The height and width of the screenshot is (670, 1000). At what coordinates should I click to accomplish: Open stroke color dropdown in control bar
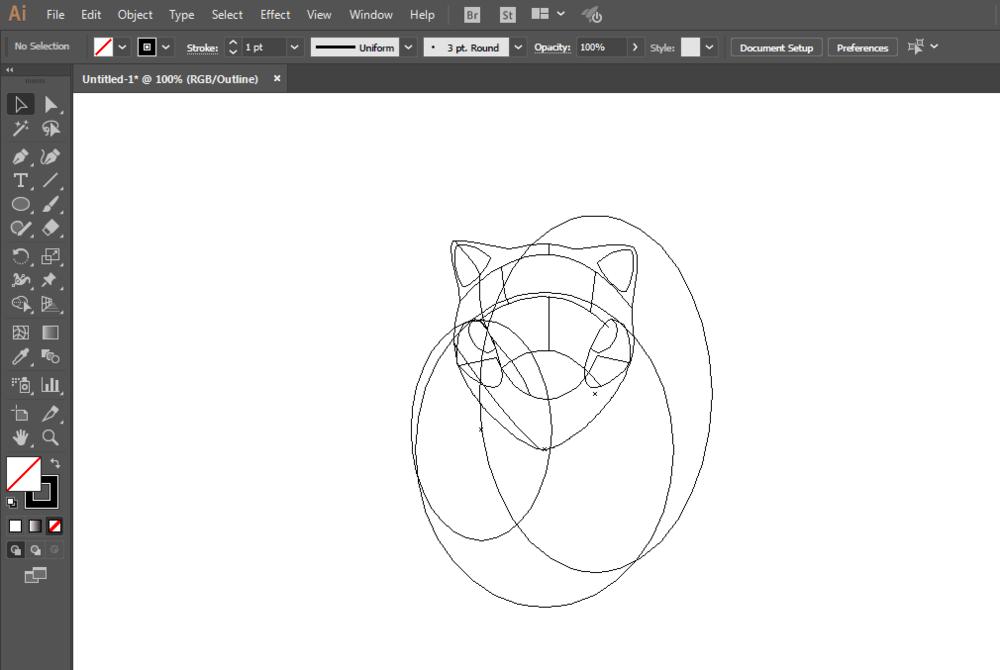coord(166,47)
